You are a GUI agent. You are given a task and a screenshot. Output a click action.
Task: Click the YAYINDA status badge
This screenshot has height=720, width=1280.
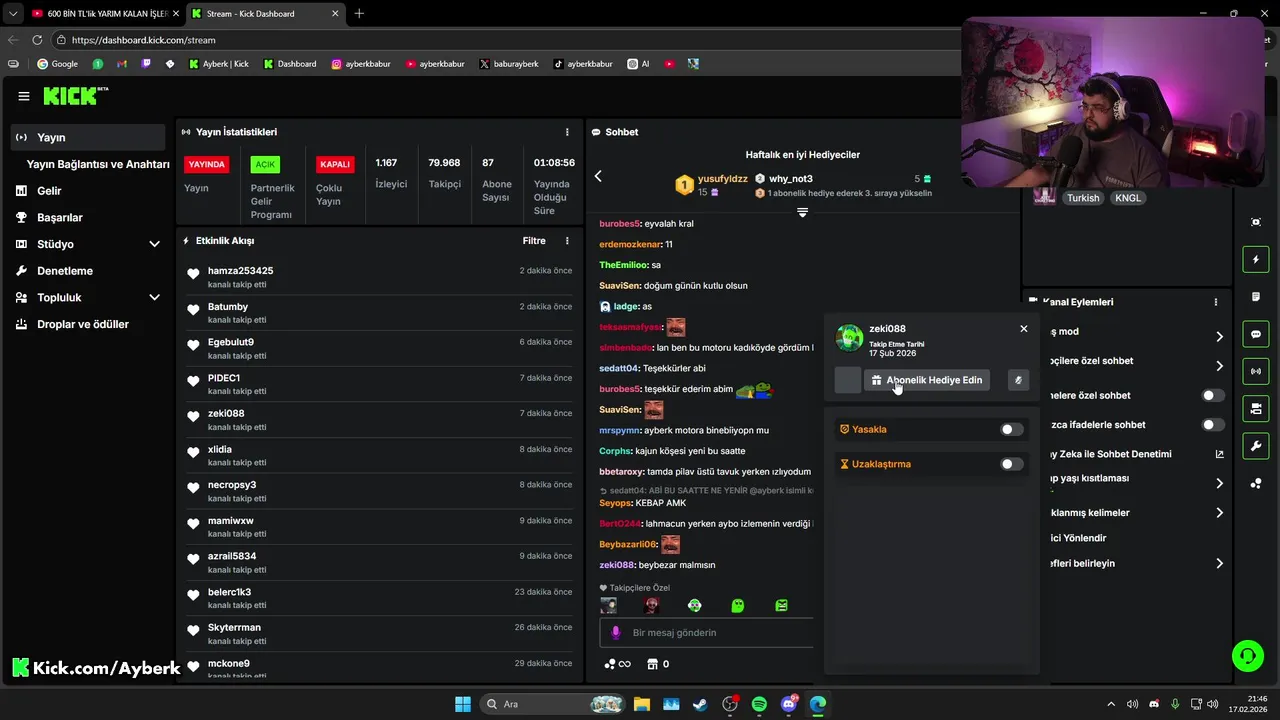(207, 164)
